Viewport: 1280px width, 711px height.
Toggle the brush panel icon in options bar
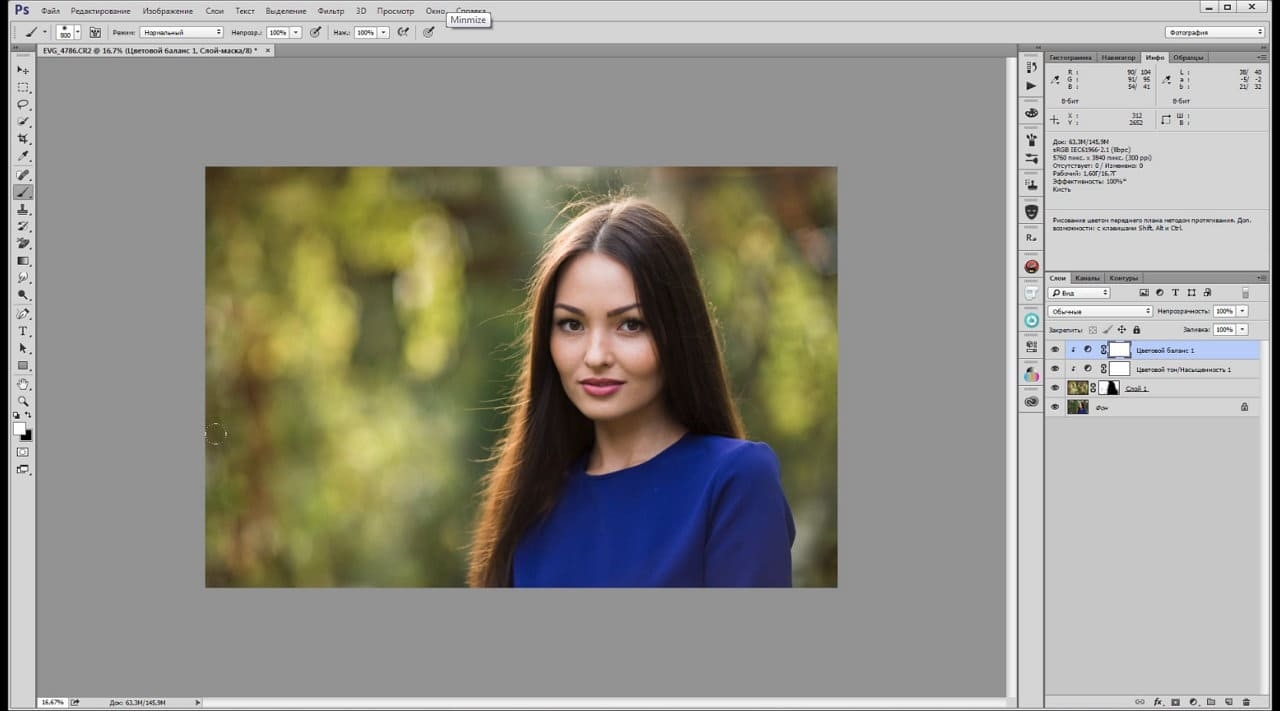click(x=95, y=32)
